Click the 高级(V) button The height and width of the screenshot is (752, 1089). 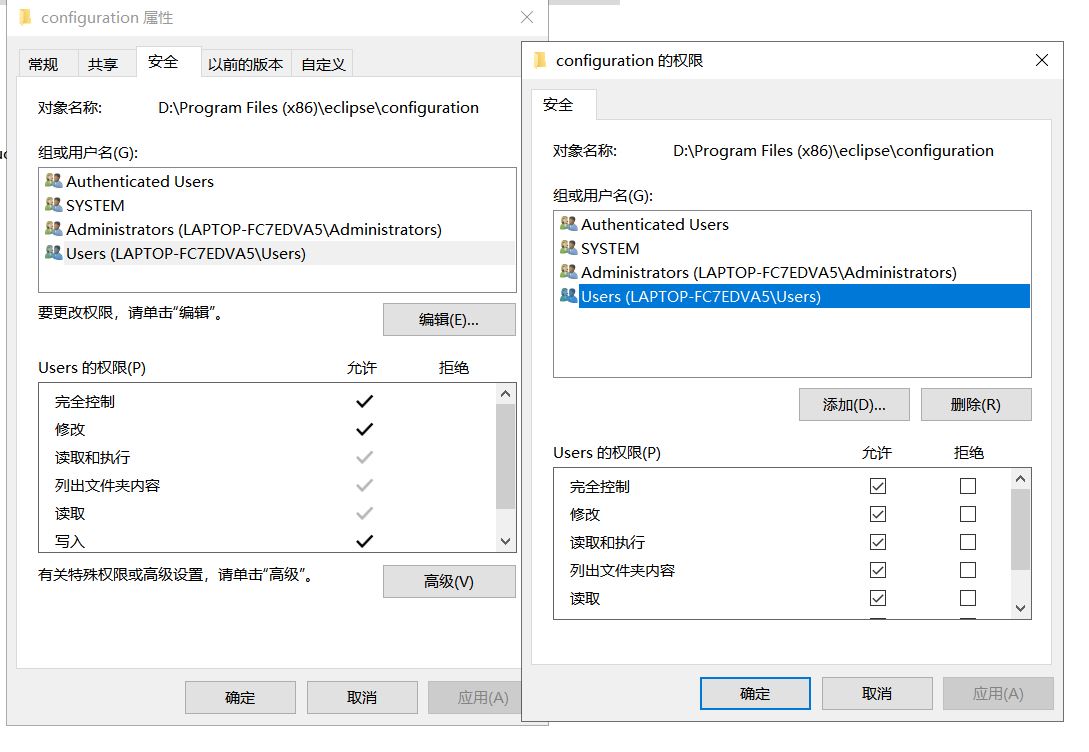pos(449,581)
